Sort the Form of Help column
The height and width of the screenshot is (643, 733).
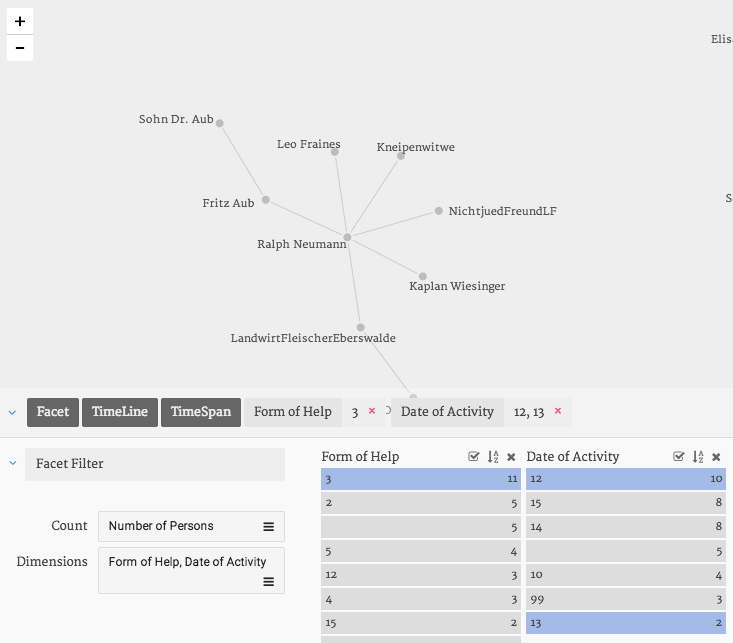point(493,457)
